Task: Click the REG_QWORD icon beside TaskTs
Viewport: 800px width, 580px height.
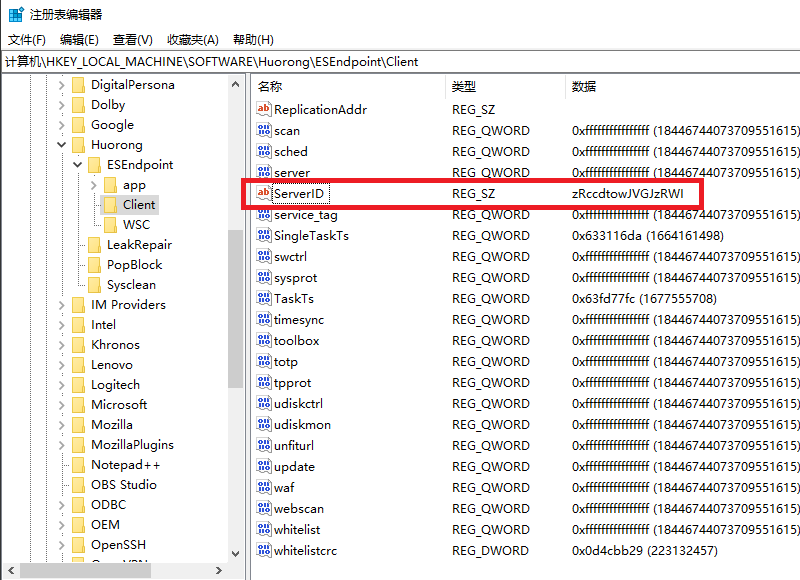Action: click(262, 298)
